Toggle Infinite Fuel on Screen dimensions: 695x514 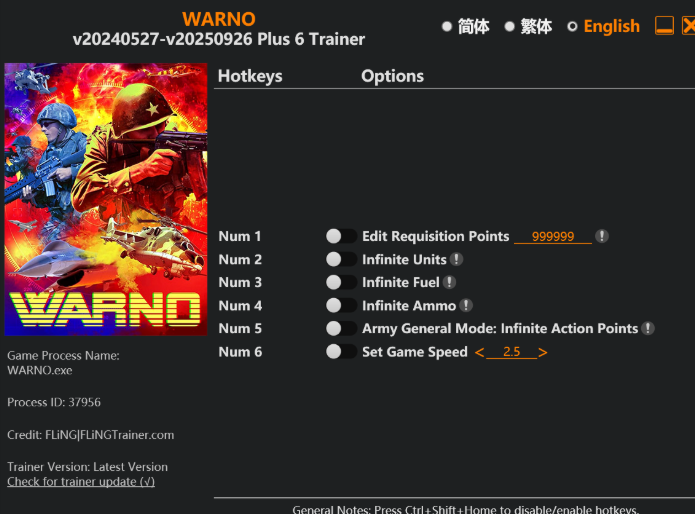click(x=341, y=283)
